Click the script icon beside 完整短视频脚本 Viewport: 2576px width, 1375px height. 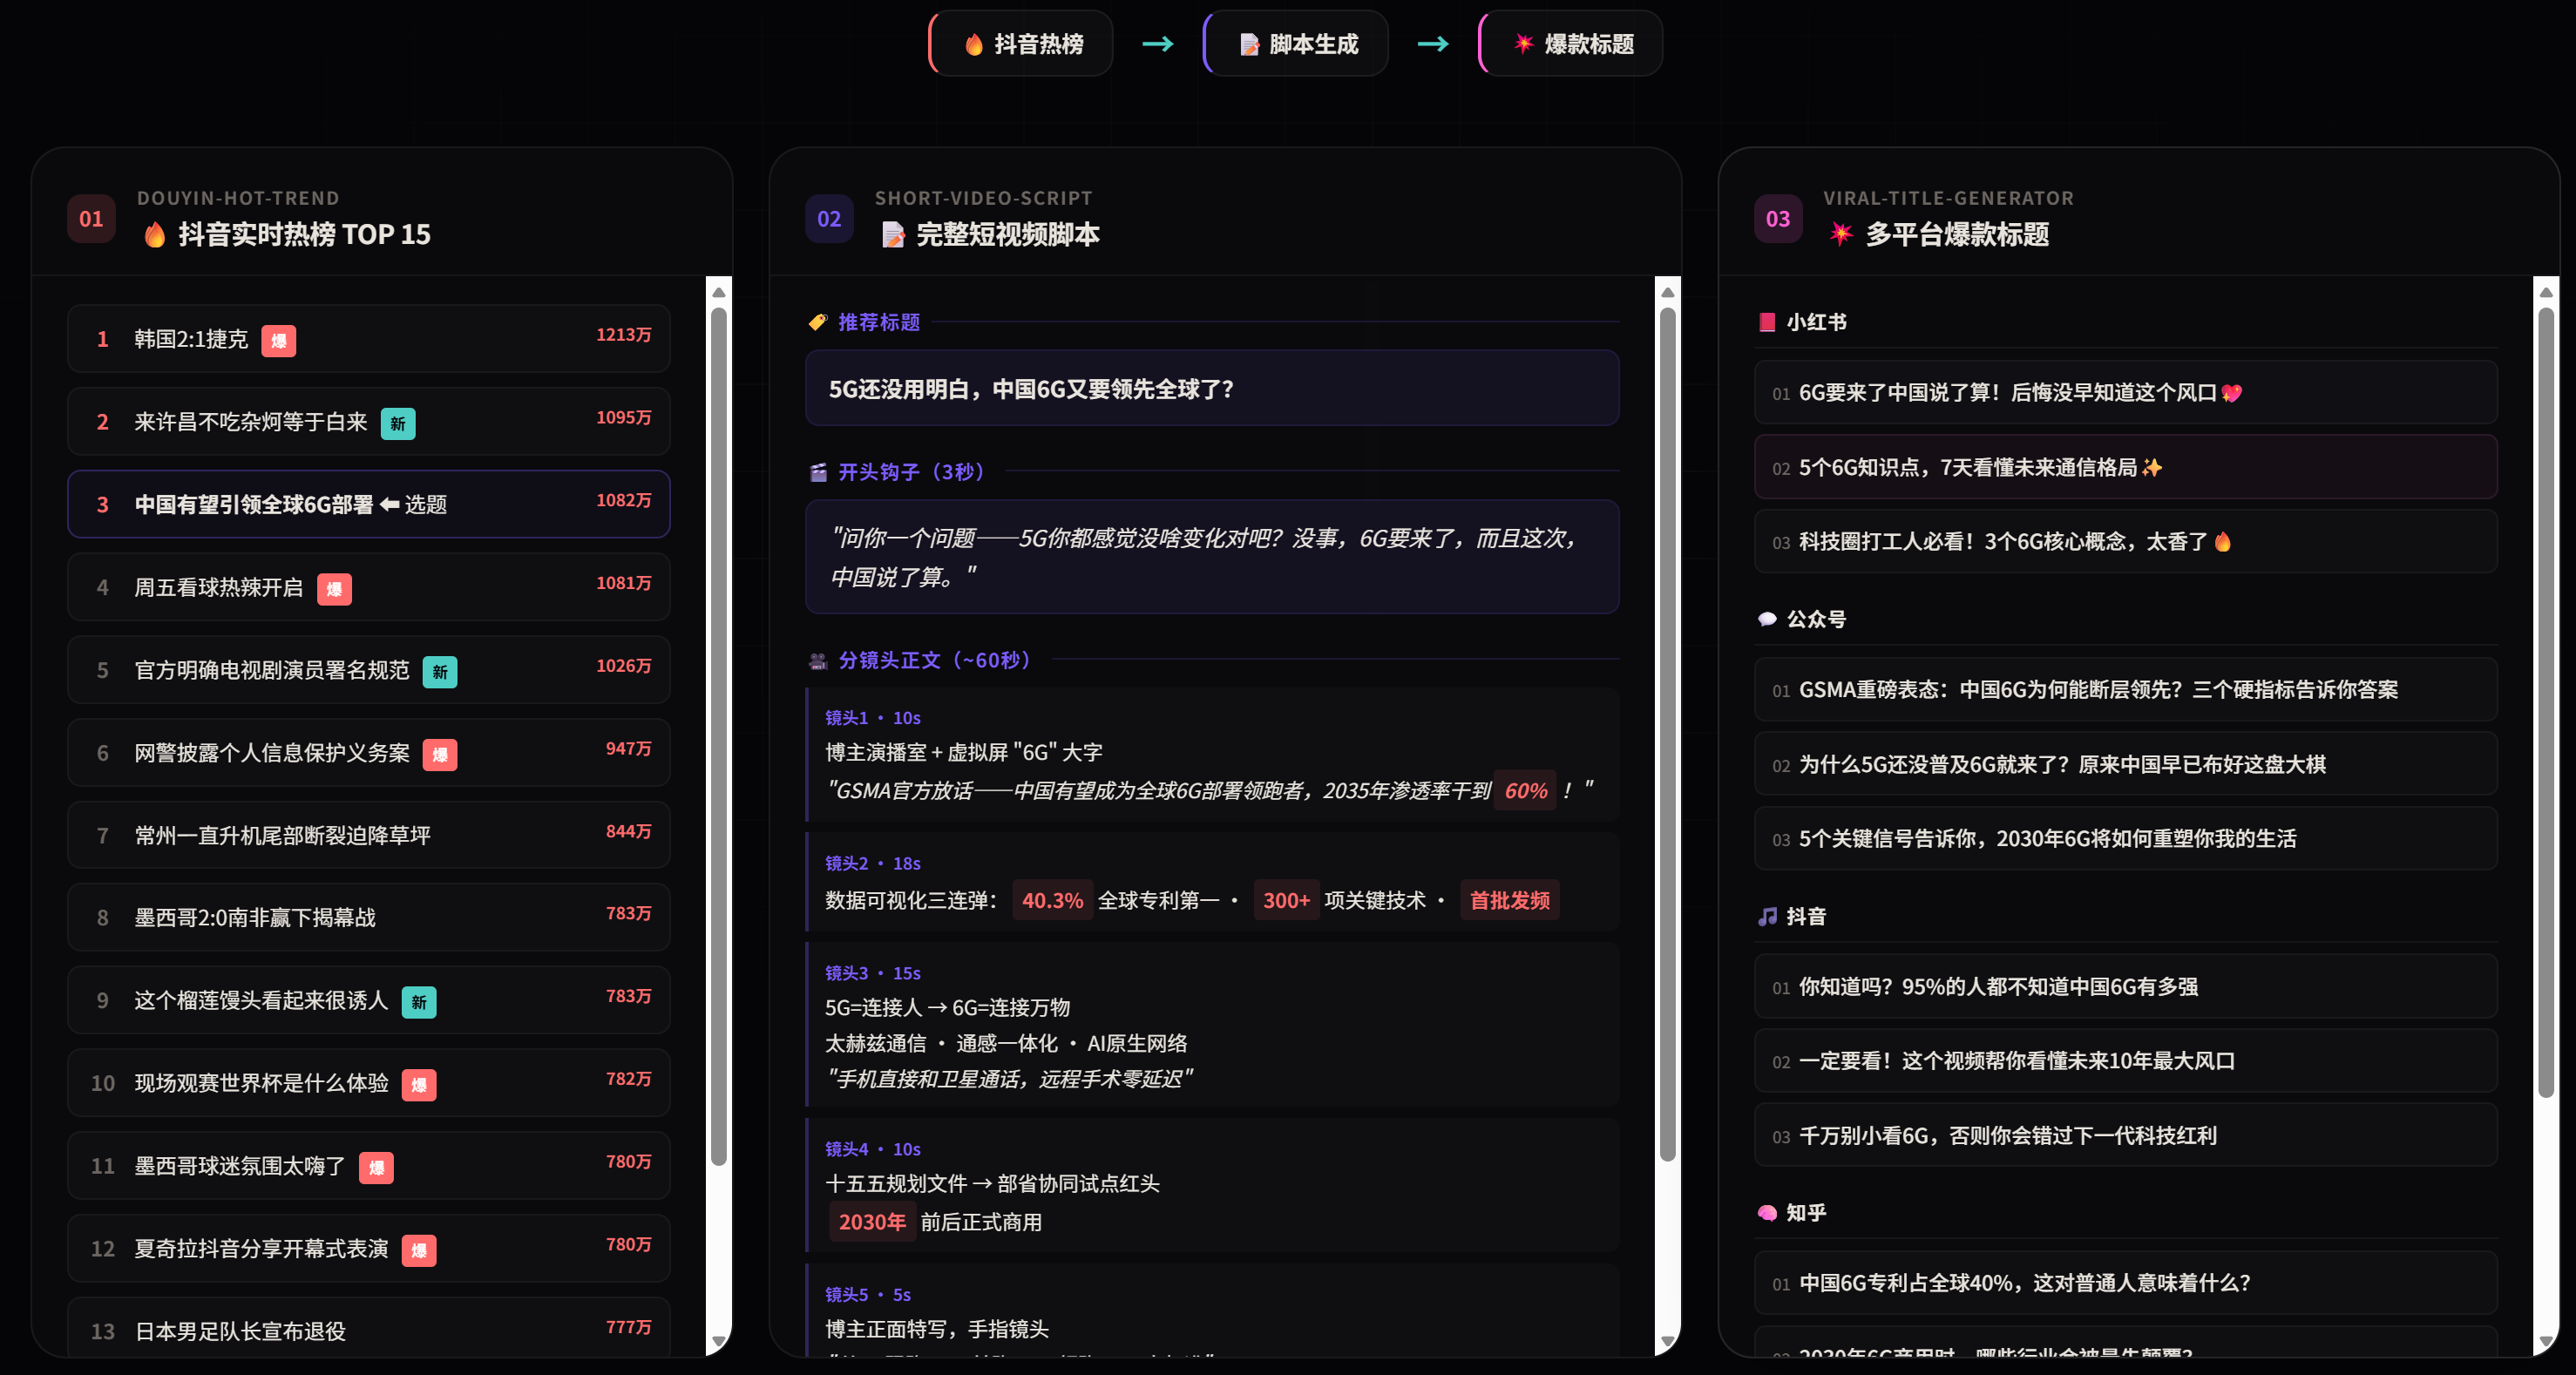[893, 235]
